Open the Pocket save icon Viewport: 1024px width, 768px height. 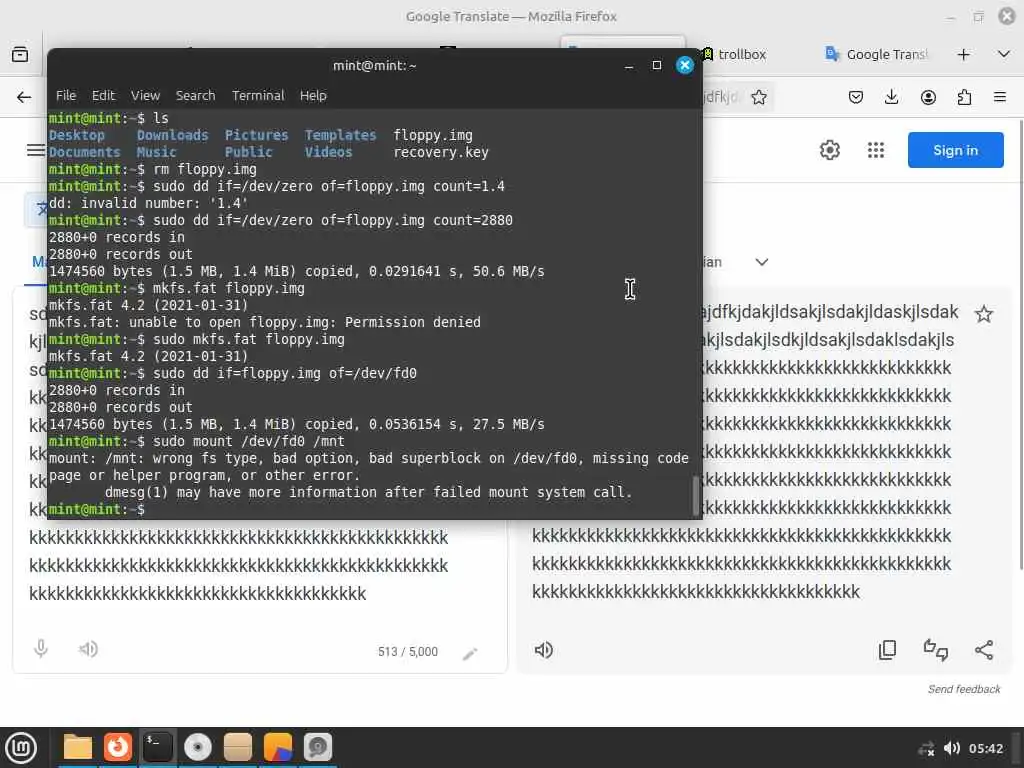coord(856,97)
